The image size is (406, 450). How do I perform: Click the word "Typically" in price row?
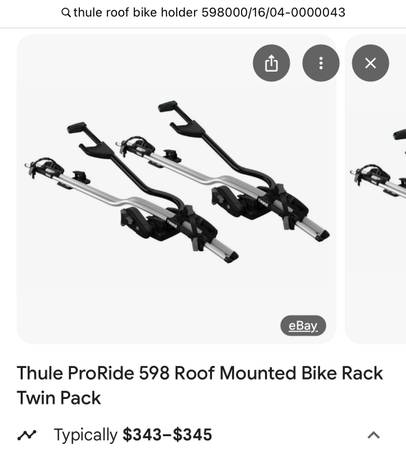86,435
